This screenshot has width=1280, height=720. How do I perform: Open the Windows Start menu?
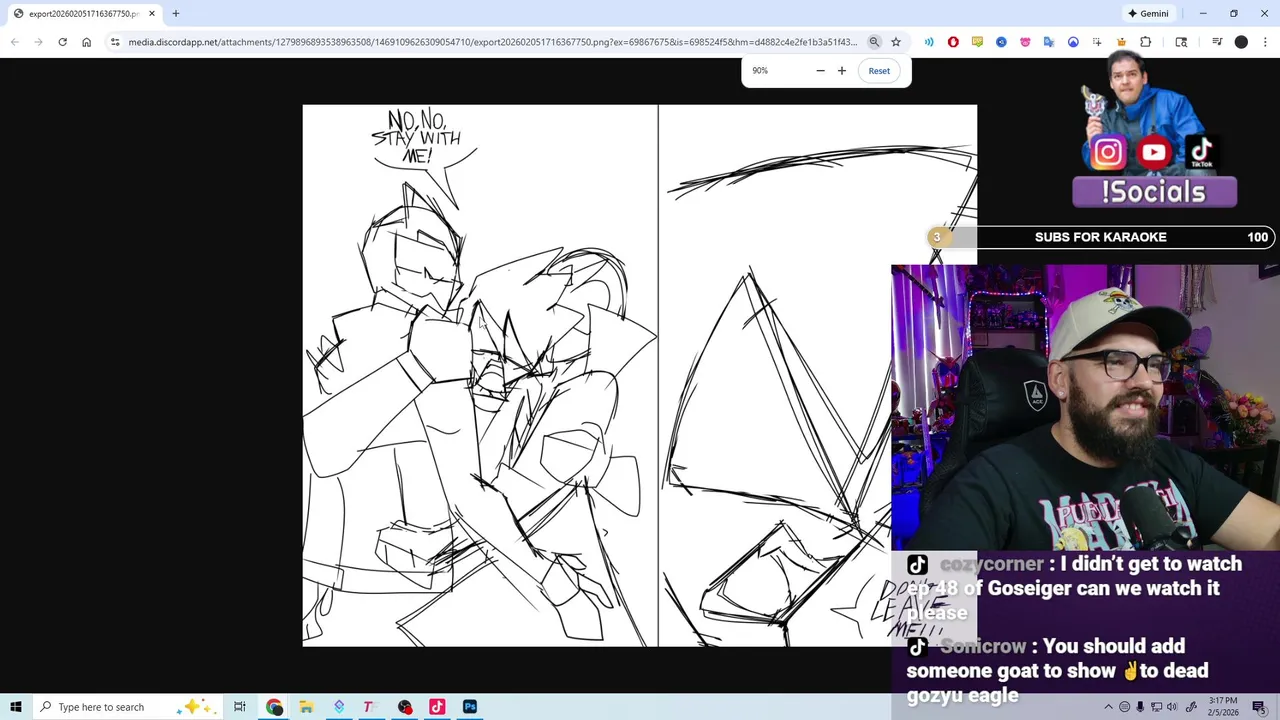15,707
